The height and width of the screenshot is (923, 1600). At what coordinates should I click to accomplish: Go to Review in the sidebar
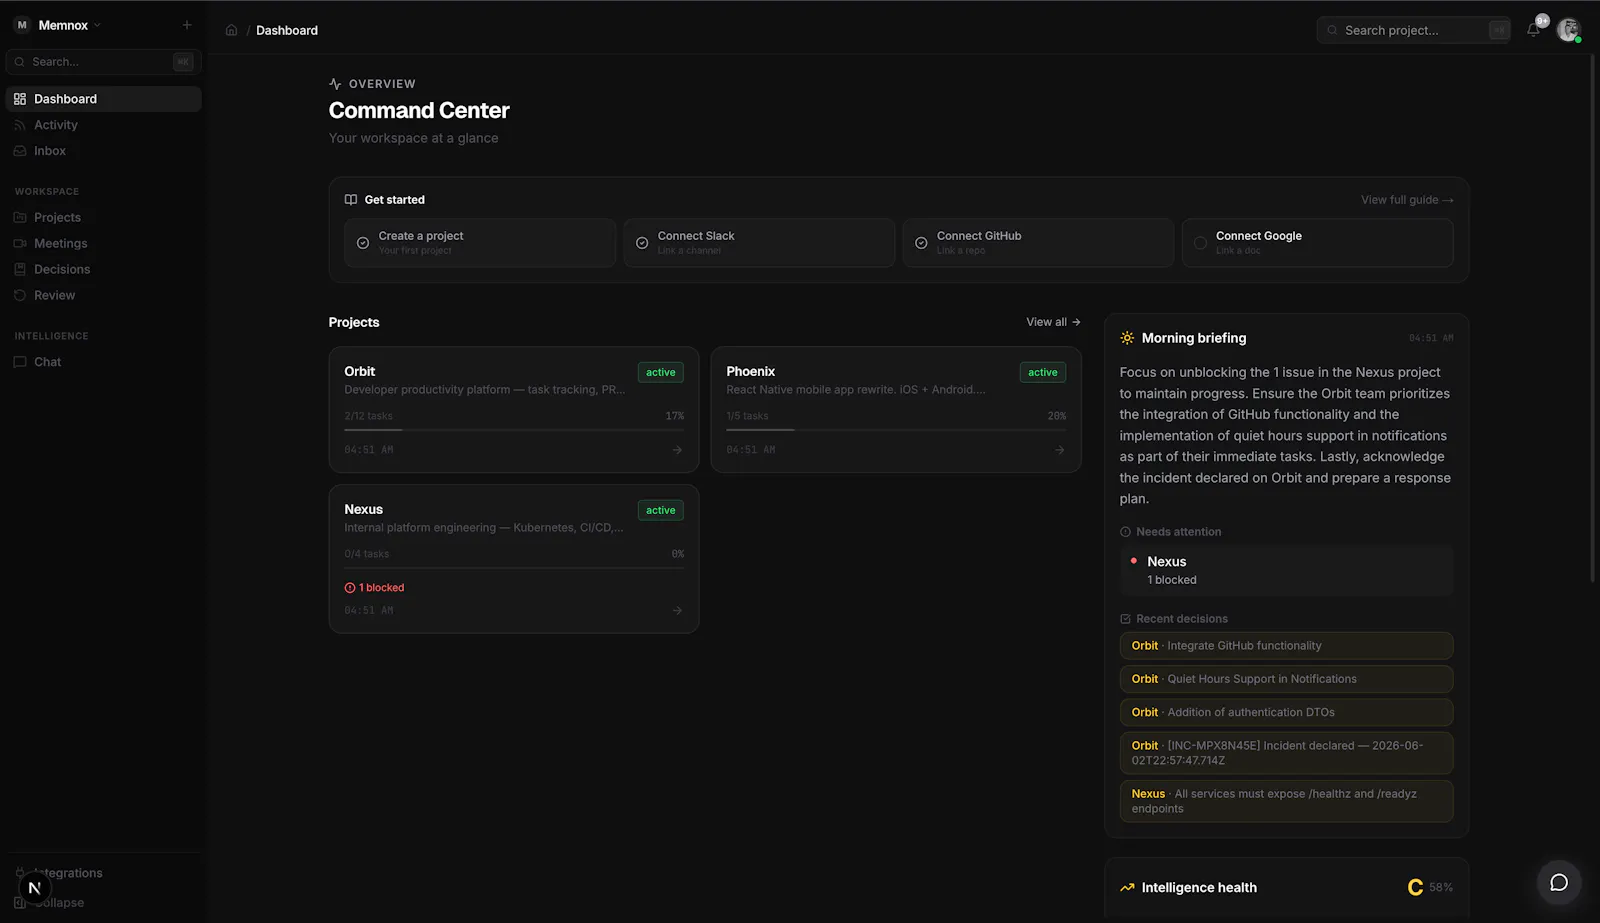coord(104,295)
